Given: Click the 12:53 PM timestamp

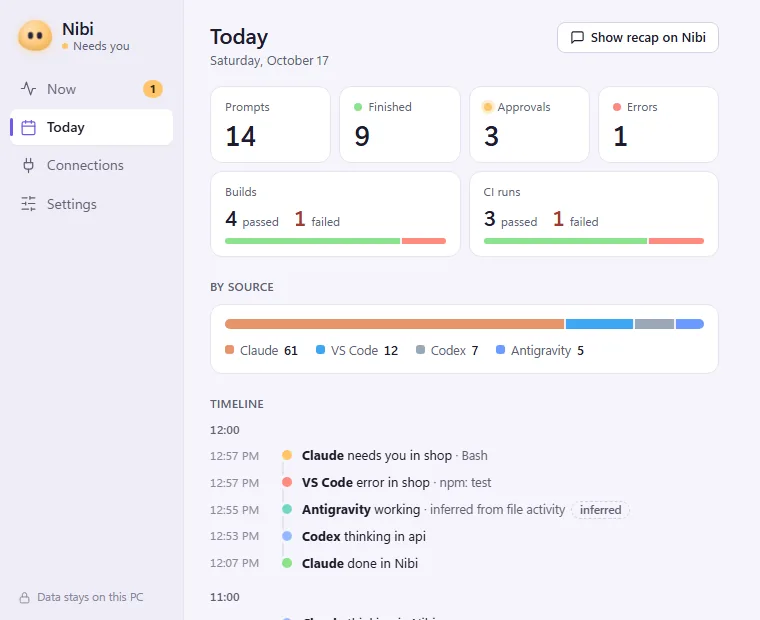Looking at the screenshot, I should click(x=234, y=536).
